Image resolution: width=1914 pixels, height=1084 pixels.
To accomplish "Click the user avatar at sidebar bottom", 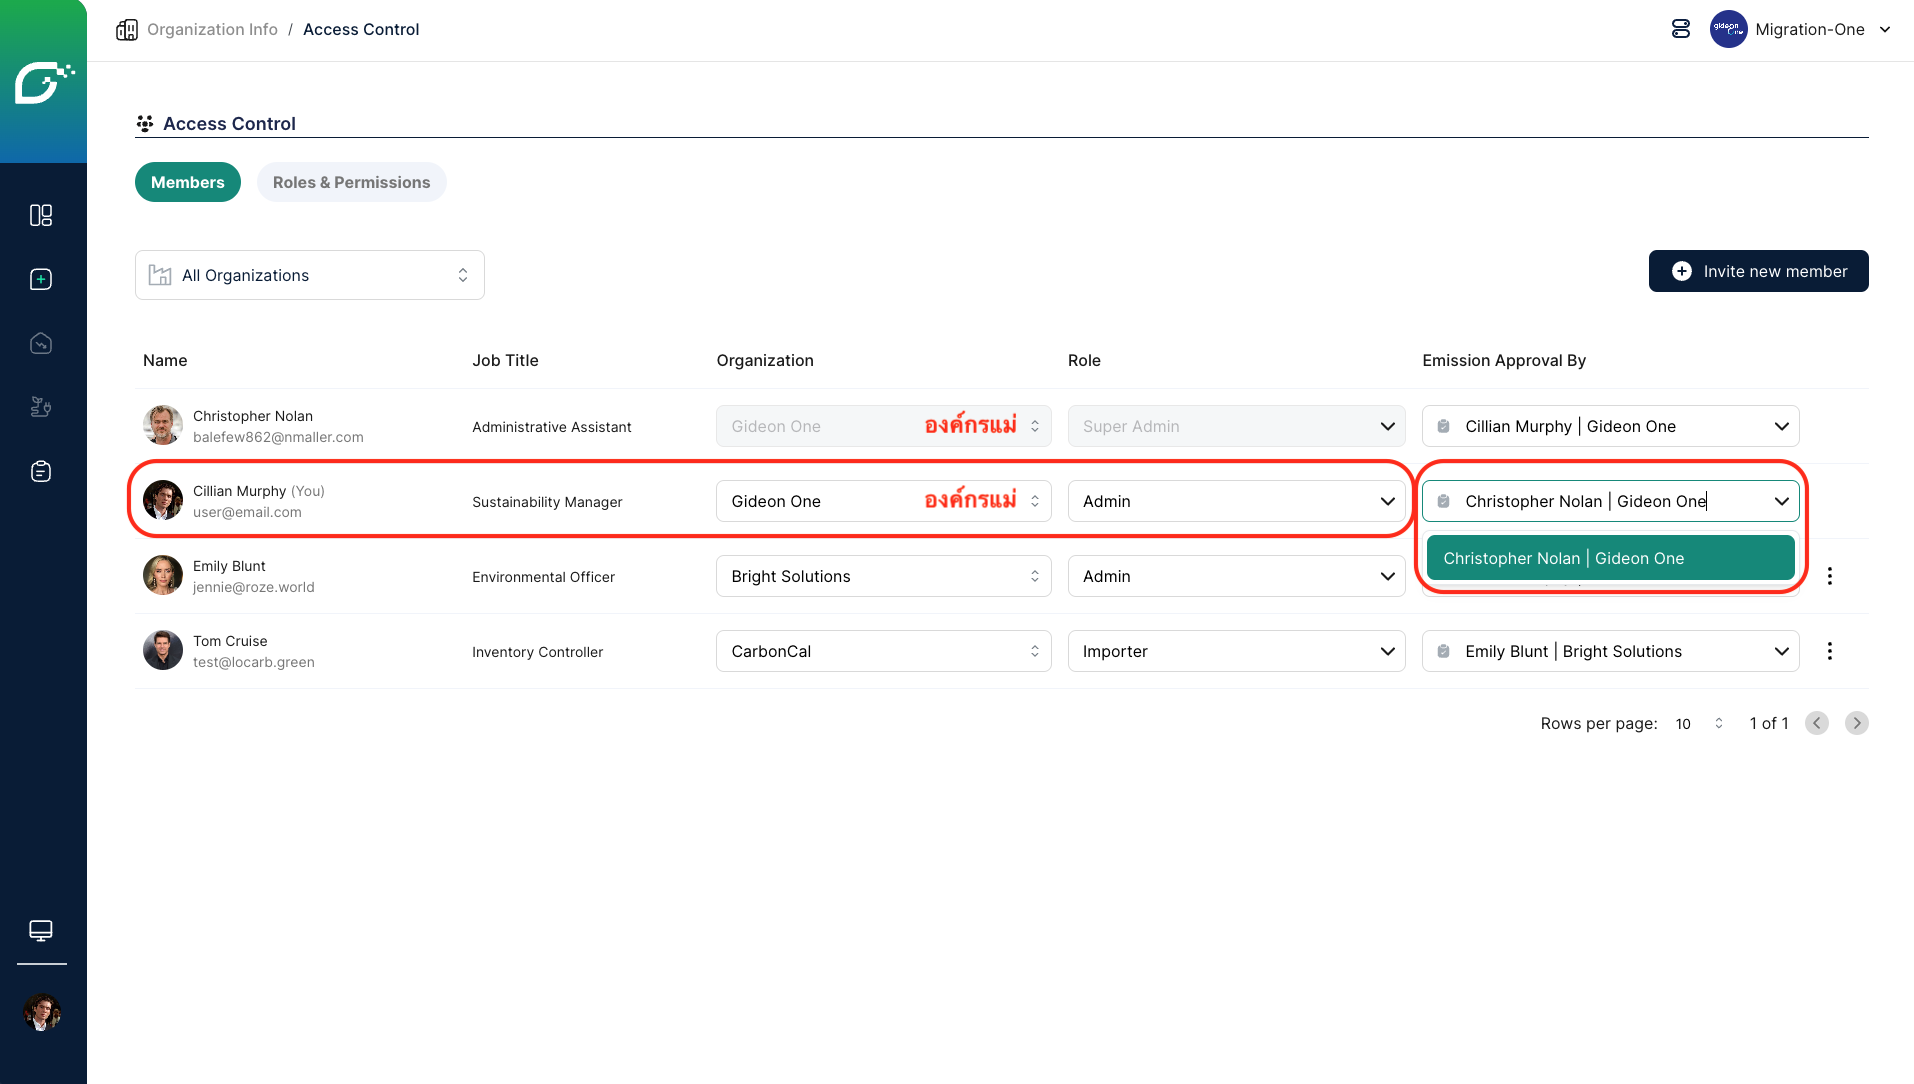I will (42, 1012).
